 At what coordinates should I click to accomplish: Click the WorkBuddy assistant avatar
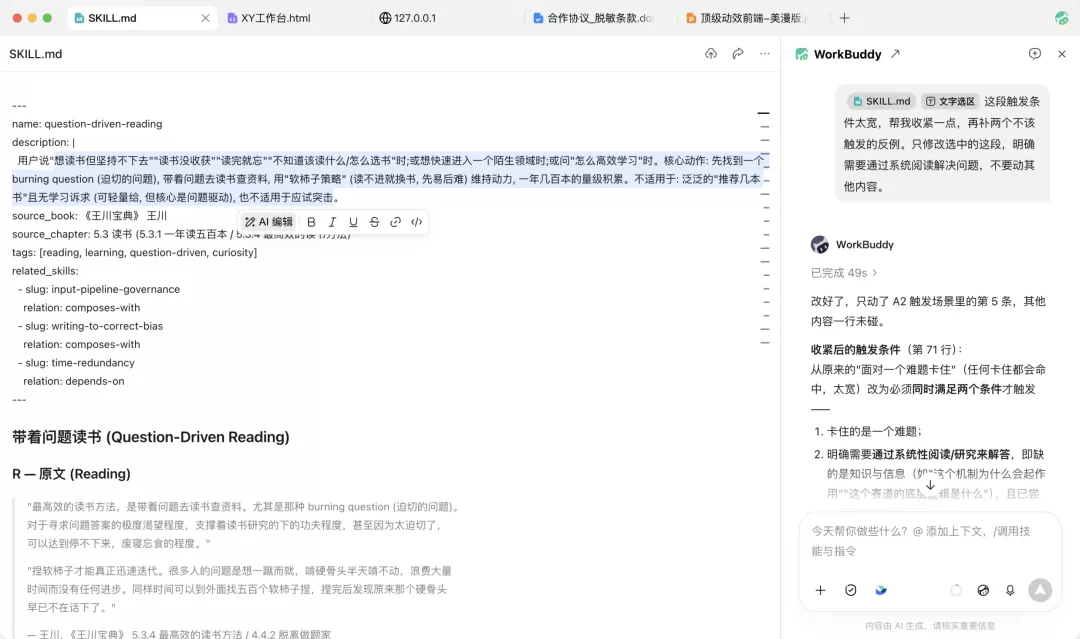pyautogui.click(x=820, y=244)
